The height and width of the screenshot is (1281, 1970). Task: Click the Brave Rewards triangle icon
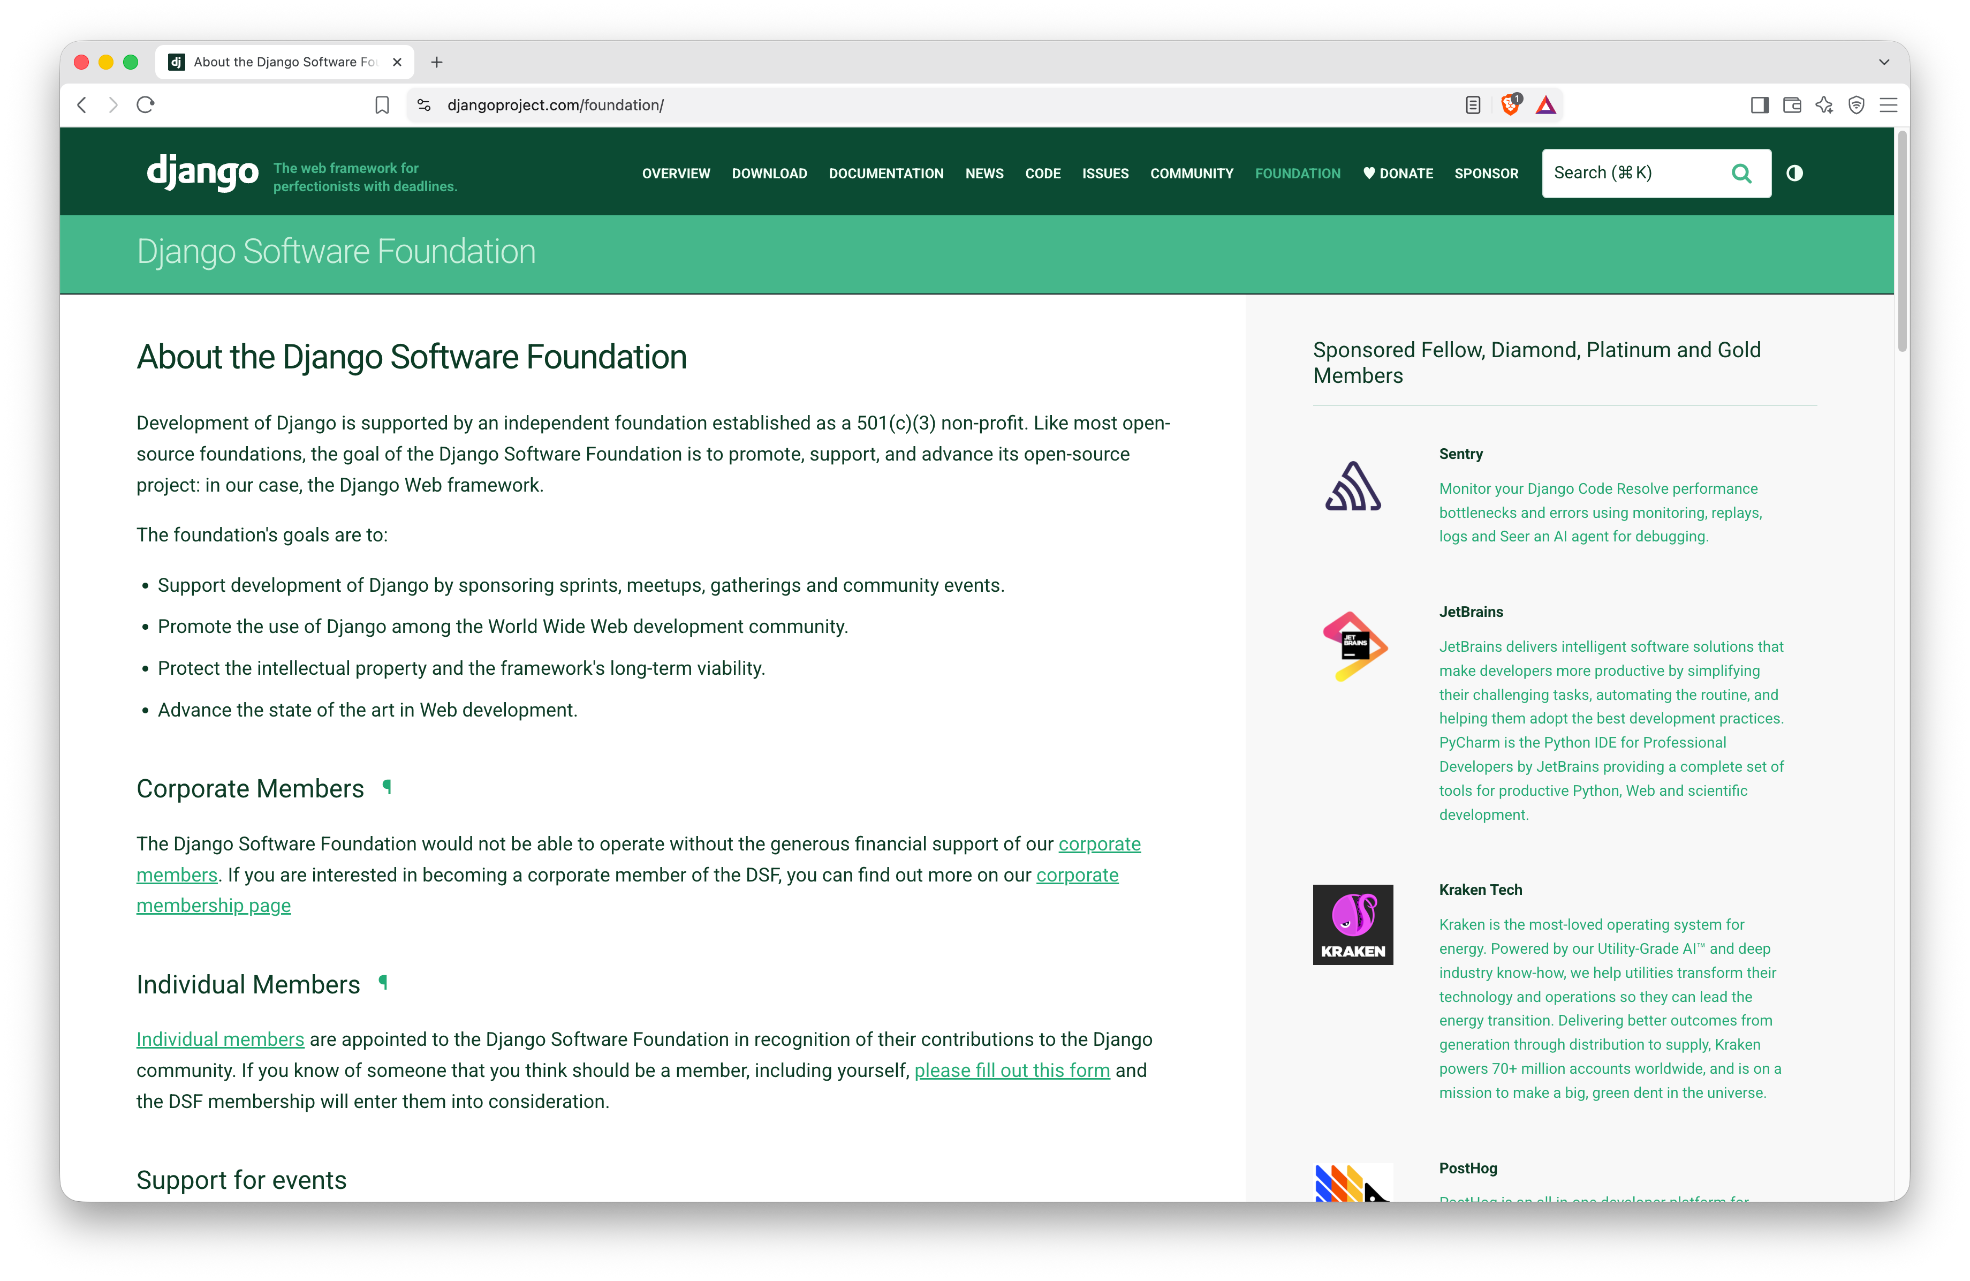[1546, 105]
